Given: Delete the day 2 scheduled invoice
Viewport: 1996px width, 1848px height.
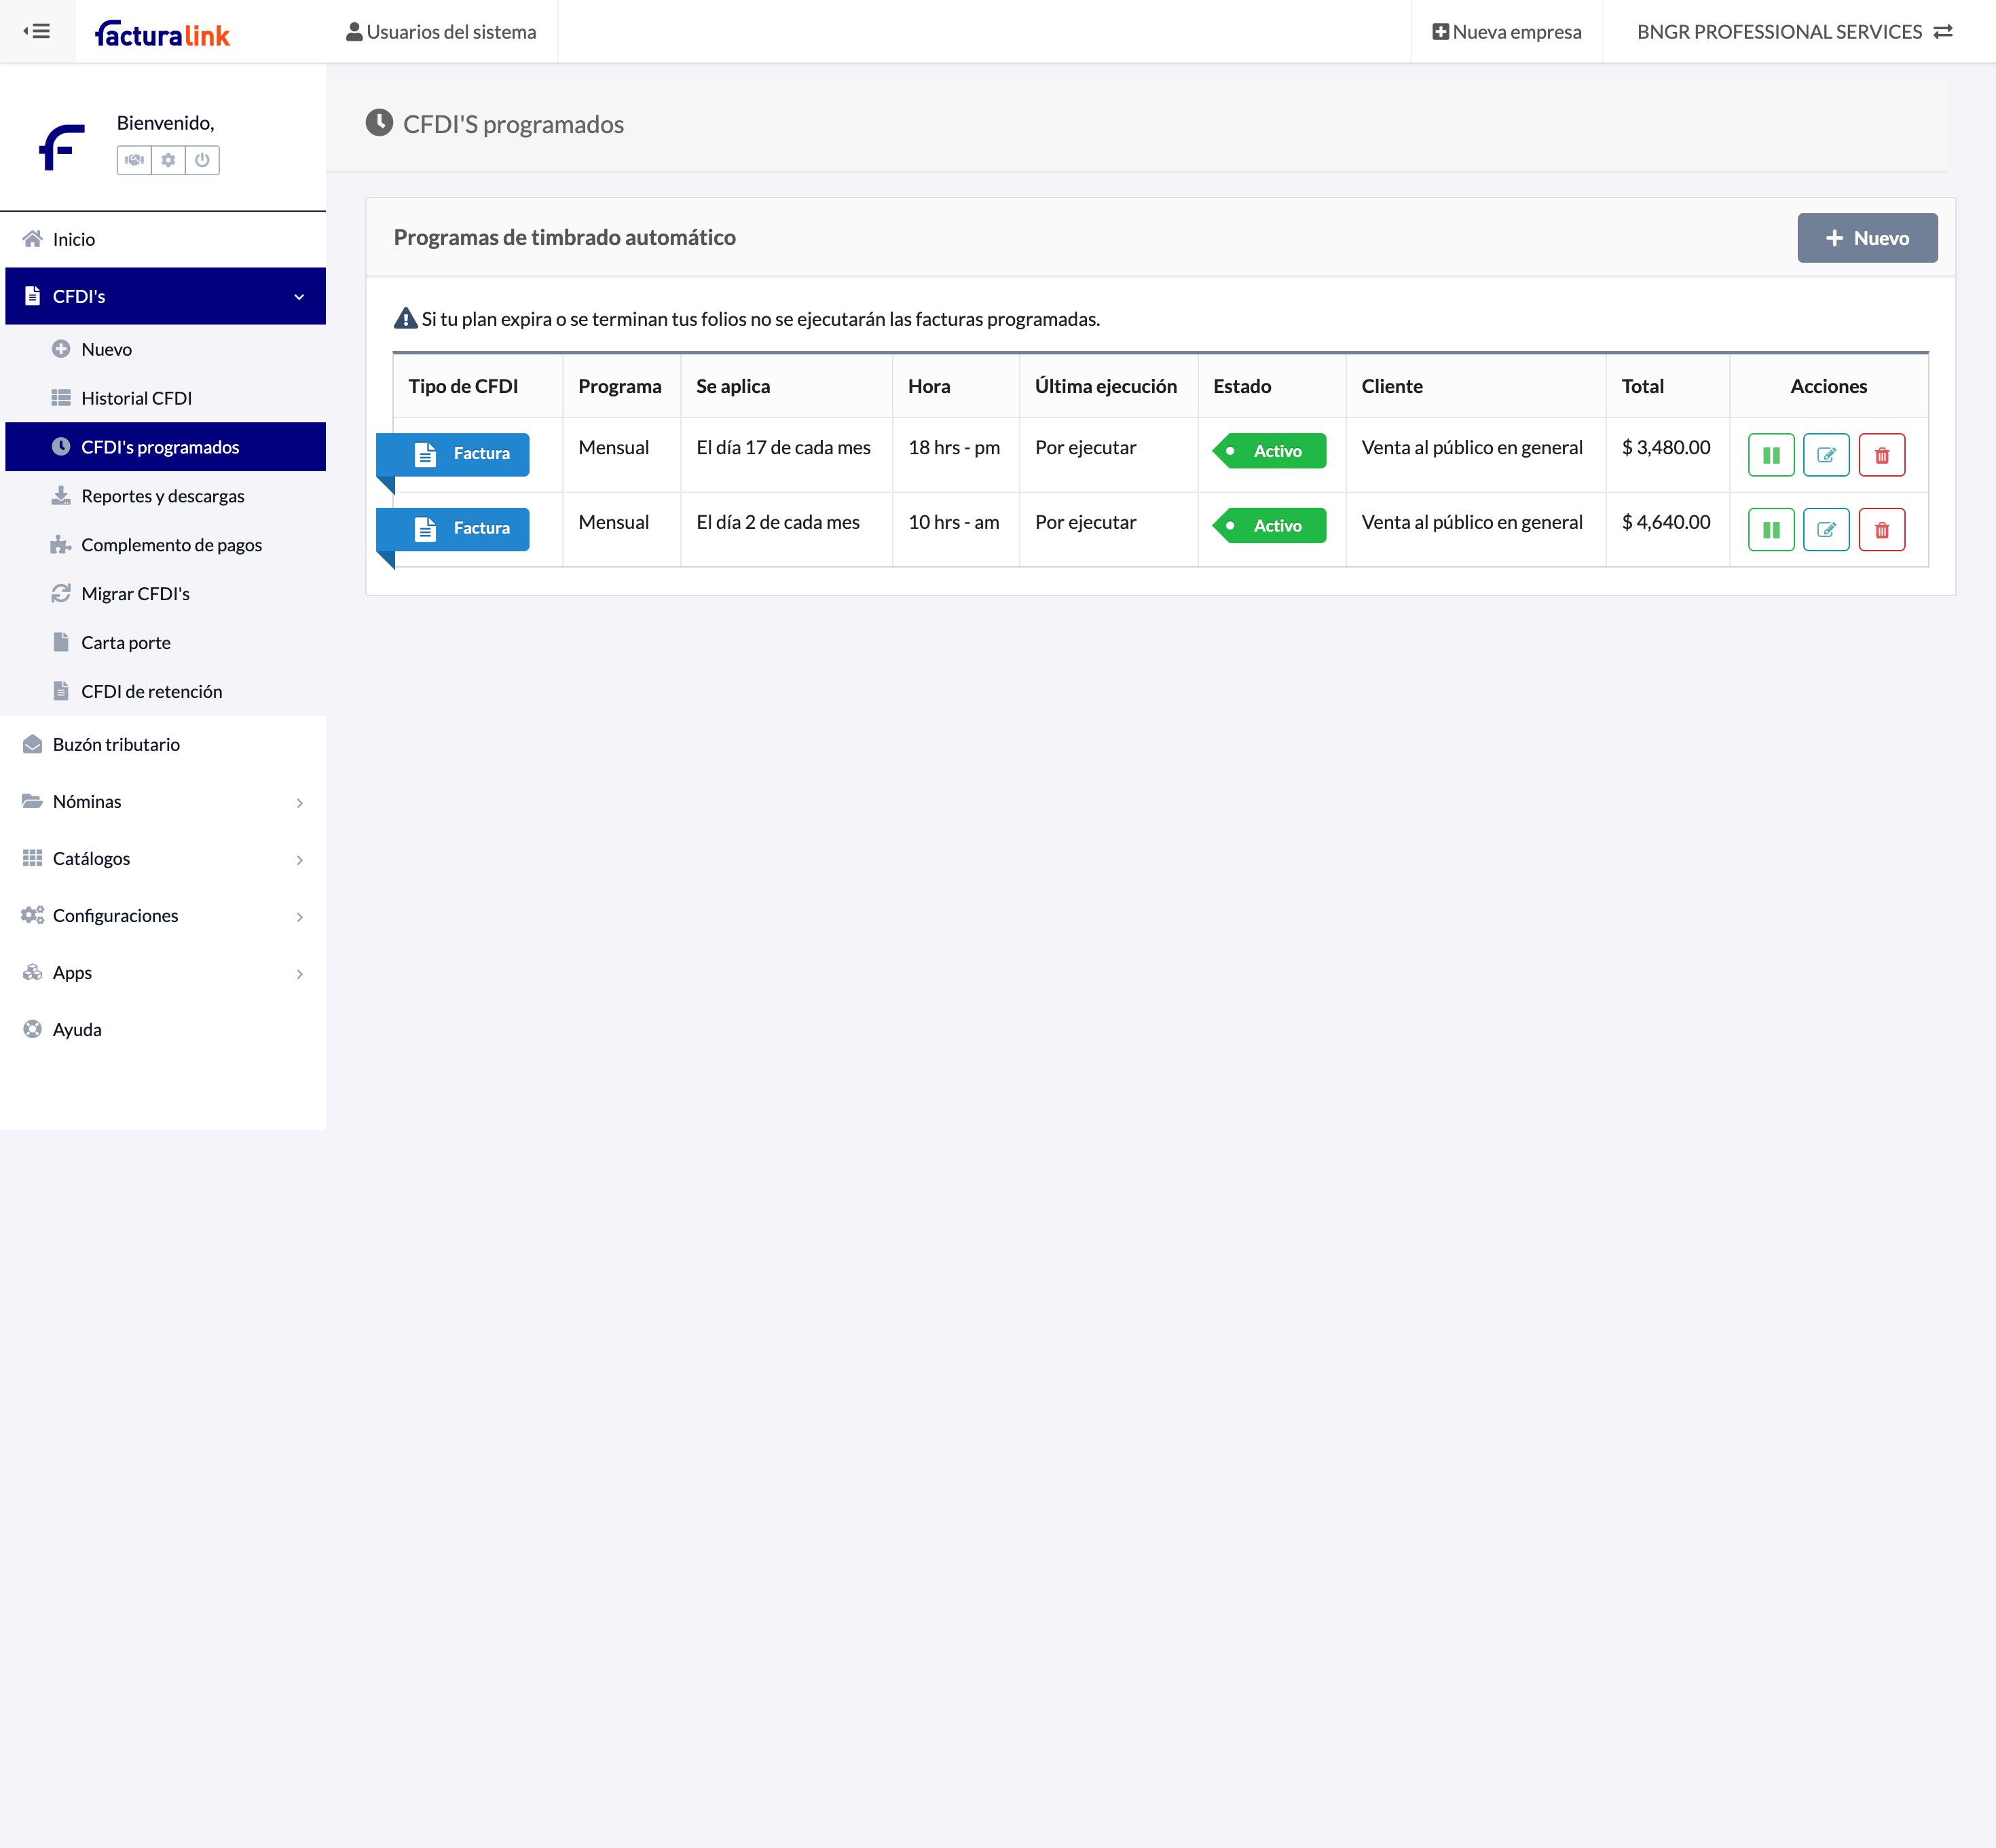Looking at the screenshot, I should (x=1881, y=530).
